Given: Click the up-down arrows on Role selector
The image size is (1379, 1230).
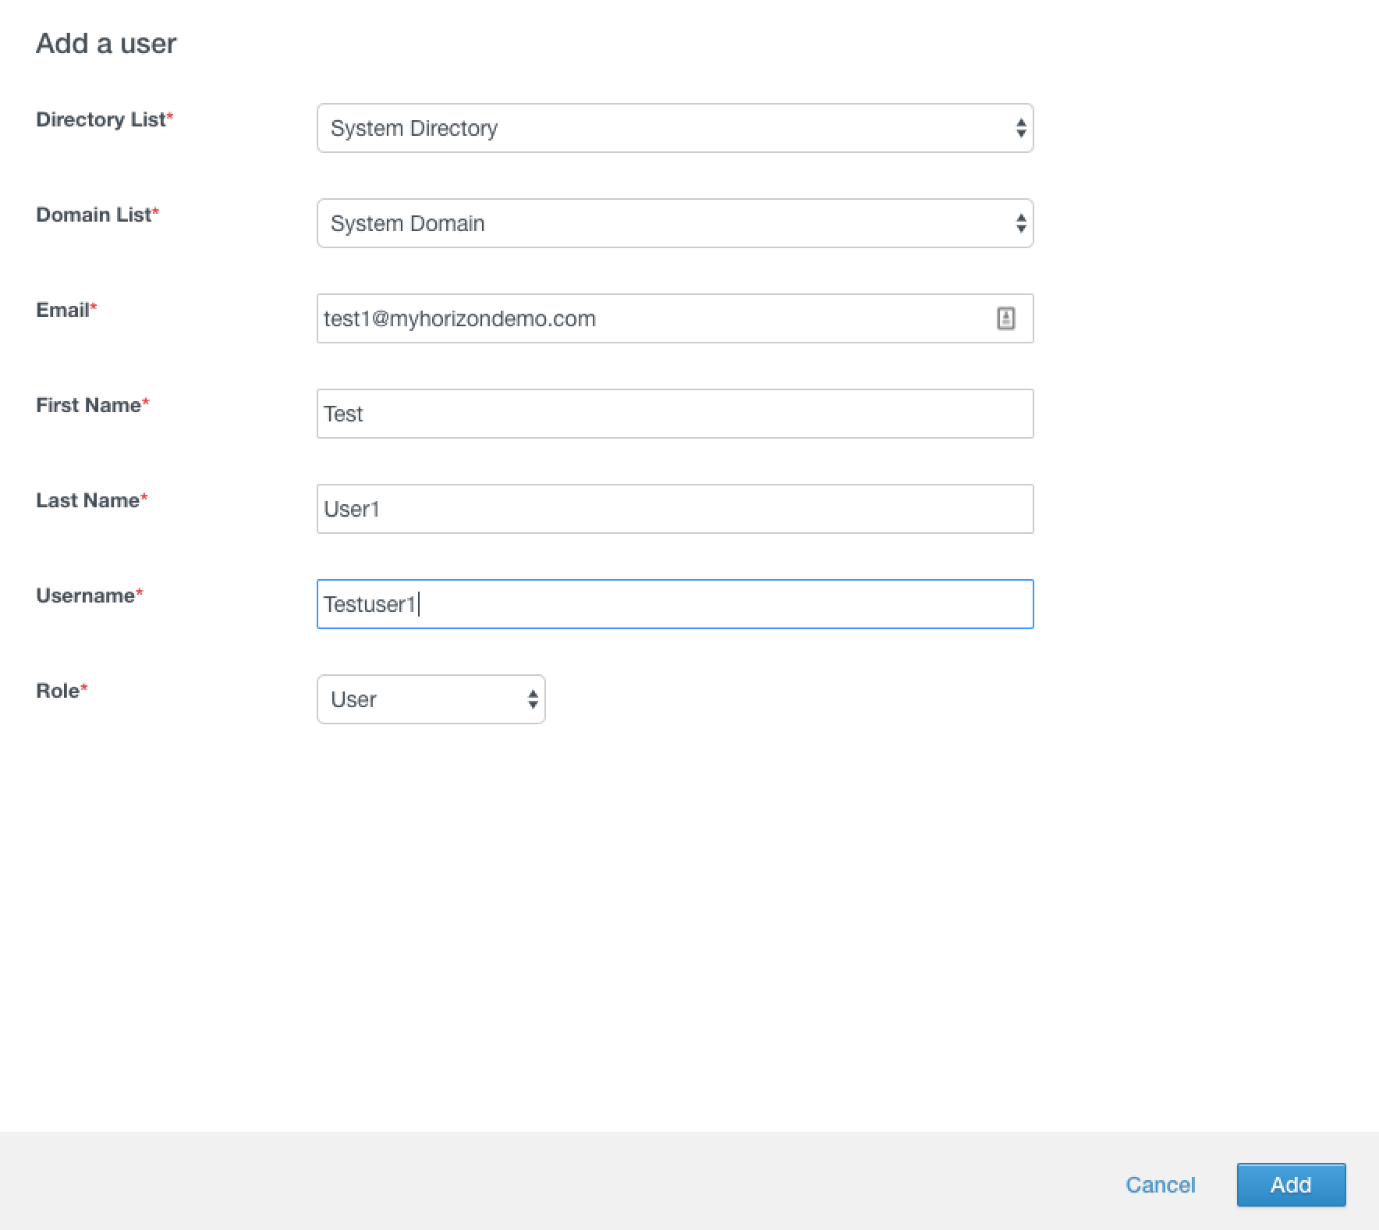Looking at the screenshot, I should tap(533, 699).
